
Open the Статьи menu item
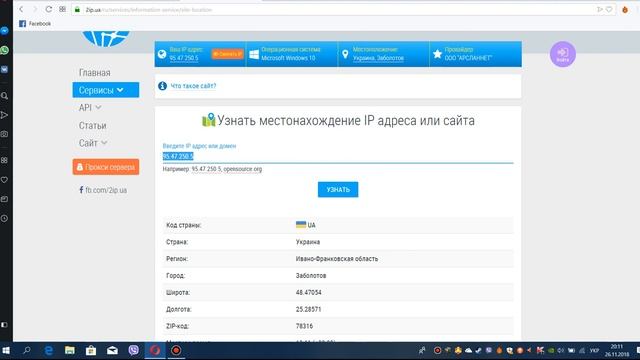93,125
